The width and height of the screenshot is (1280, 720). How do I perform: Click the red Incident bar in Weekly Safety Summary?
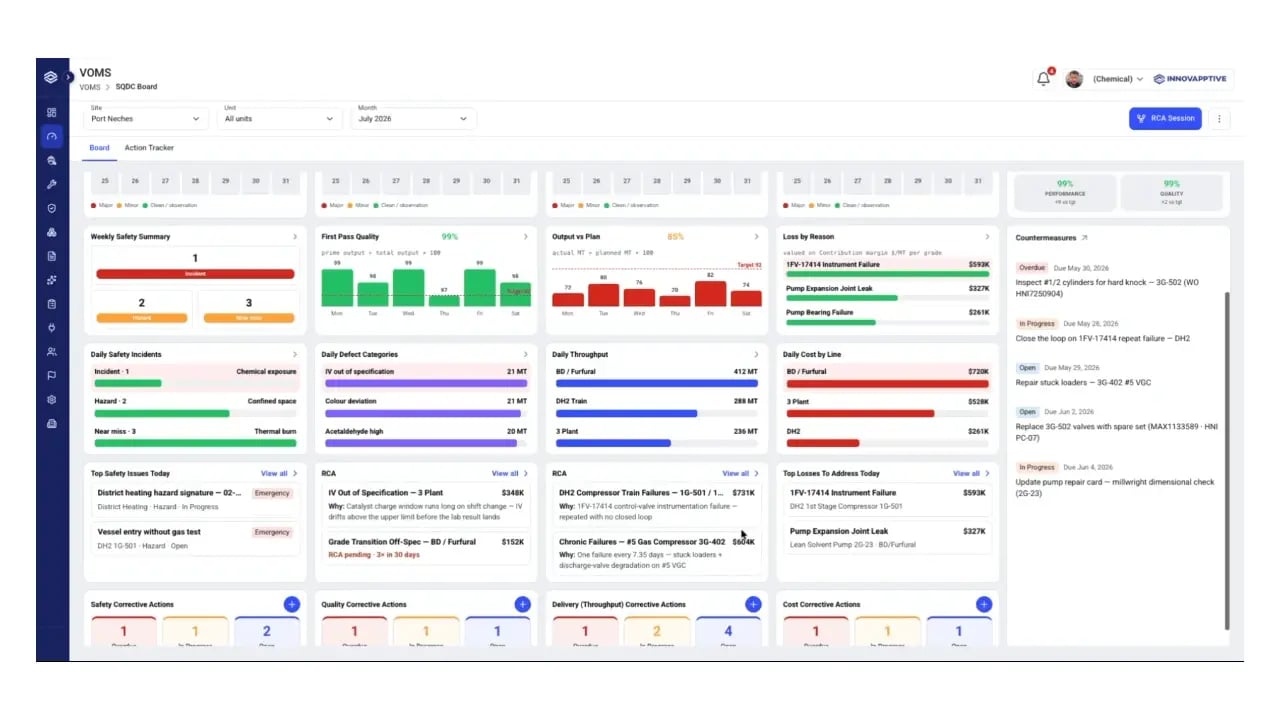click(195, 274)
